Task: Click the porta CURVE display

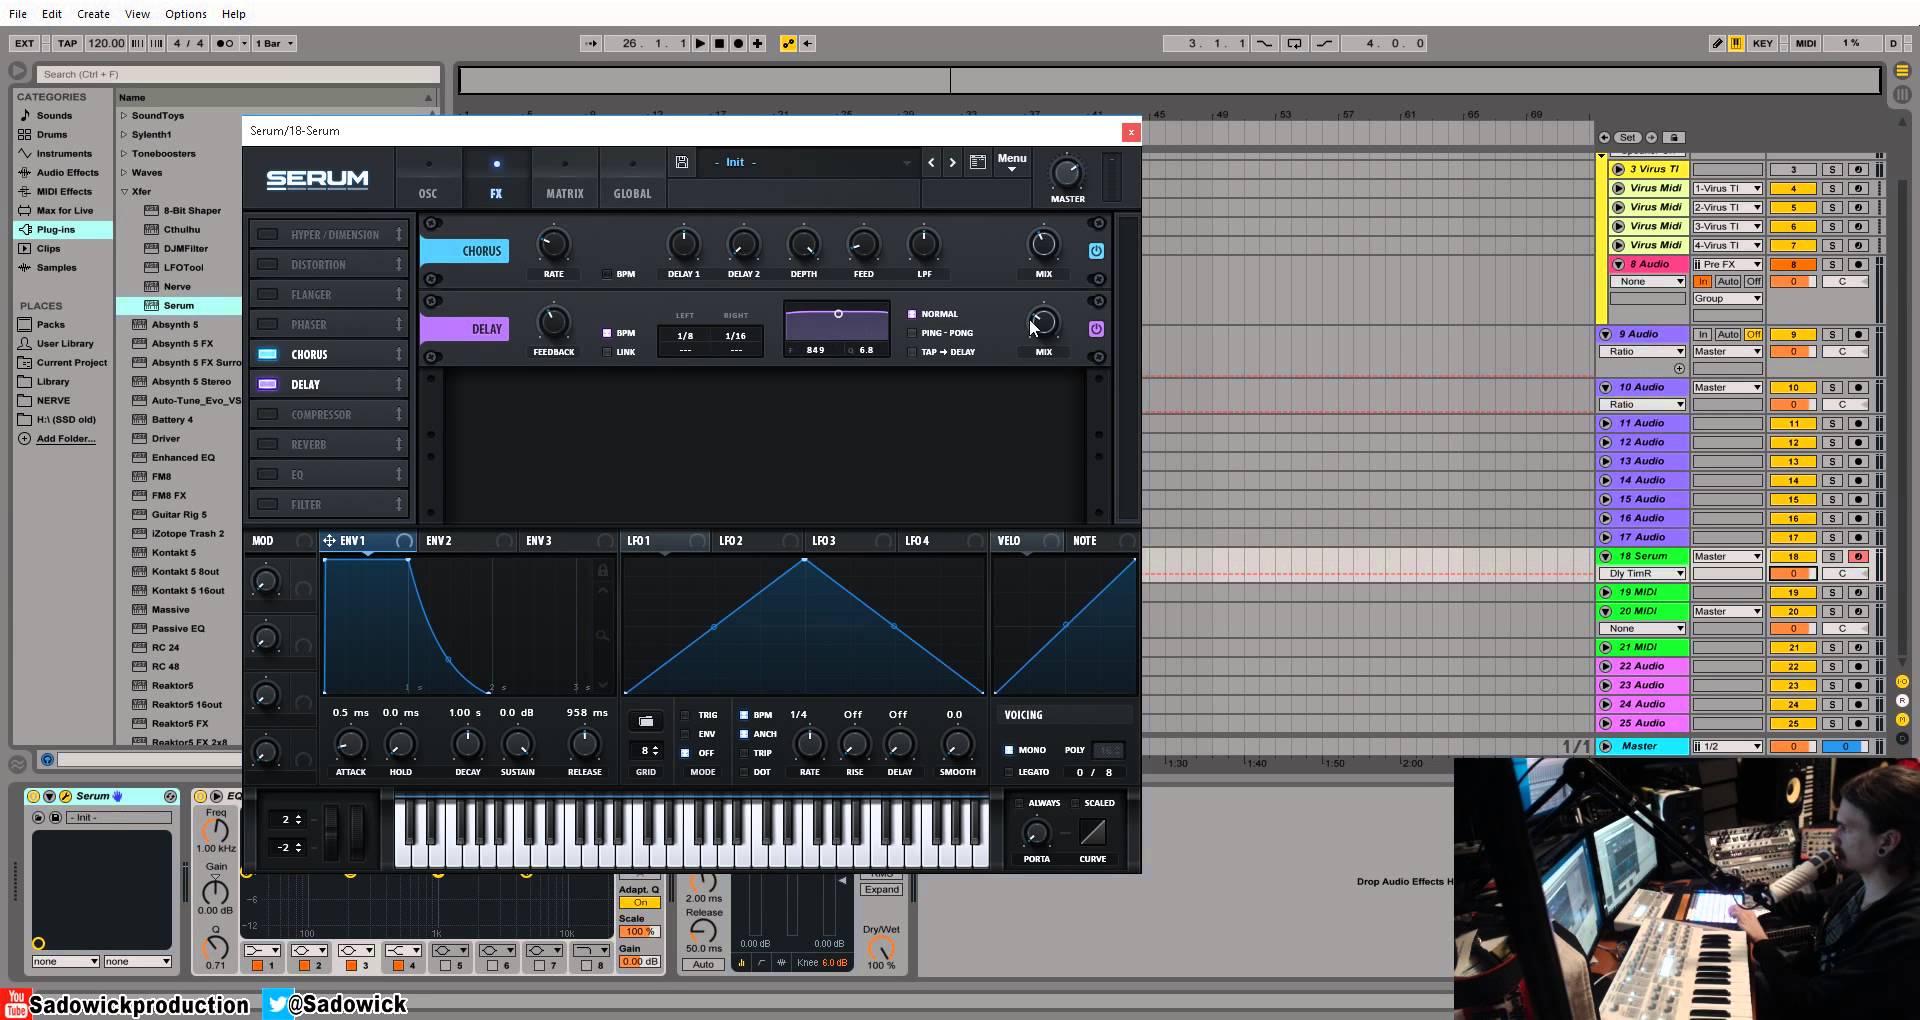Action: point(1092,832)
